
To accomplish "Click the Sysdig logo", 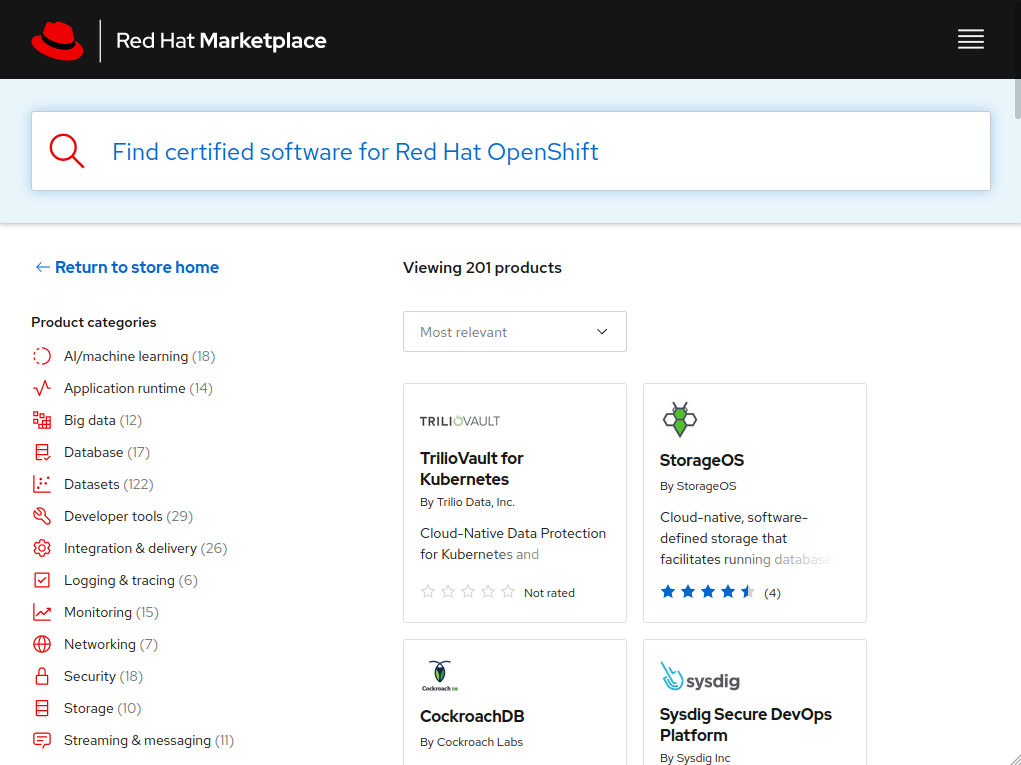I will pos(700,676).
